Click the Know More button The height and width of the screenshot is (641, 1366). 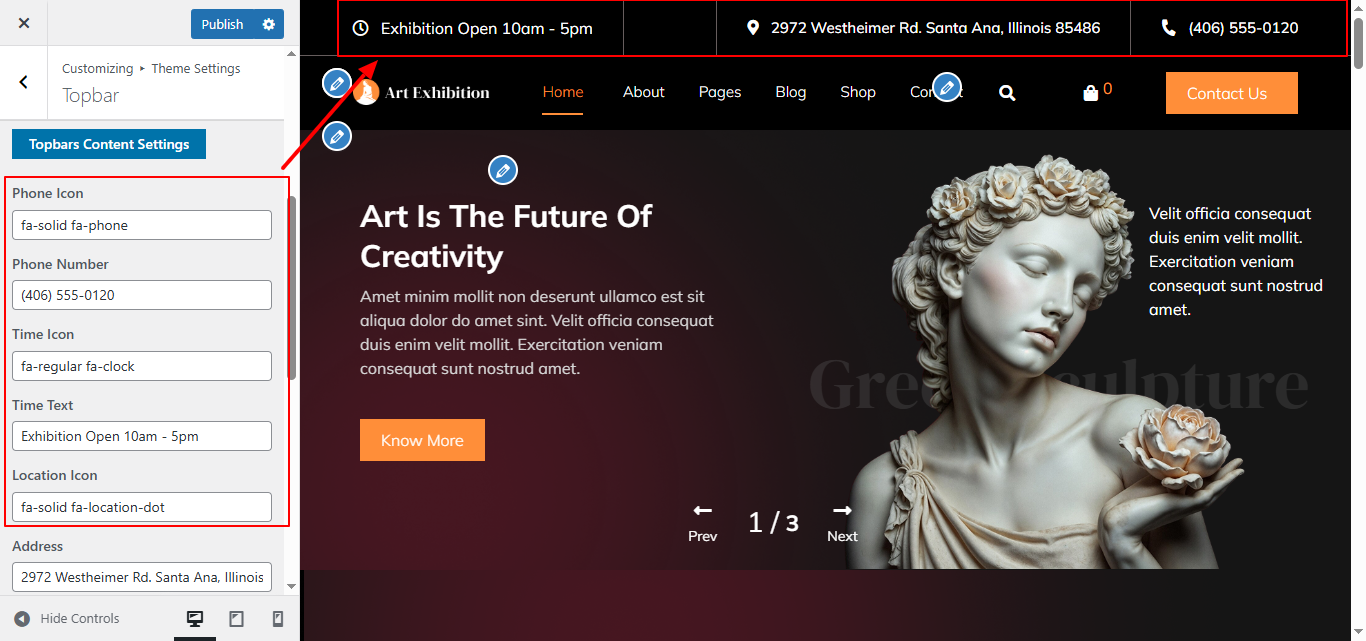tap(422, 440)
